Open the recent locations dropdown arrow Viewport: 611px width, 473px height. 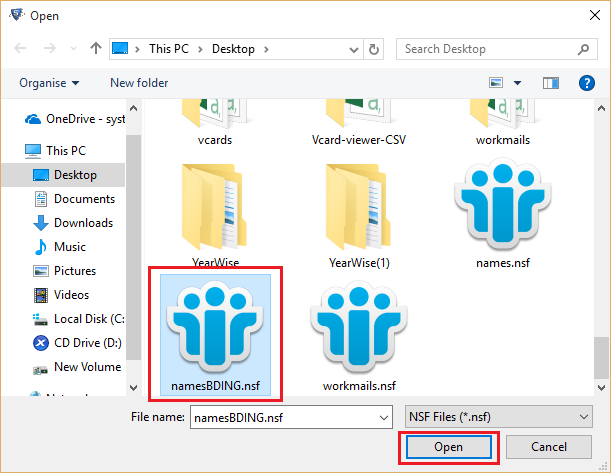pos(73,49)
